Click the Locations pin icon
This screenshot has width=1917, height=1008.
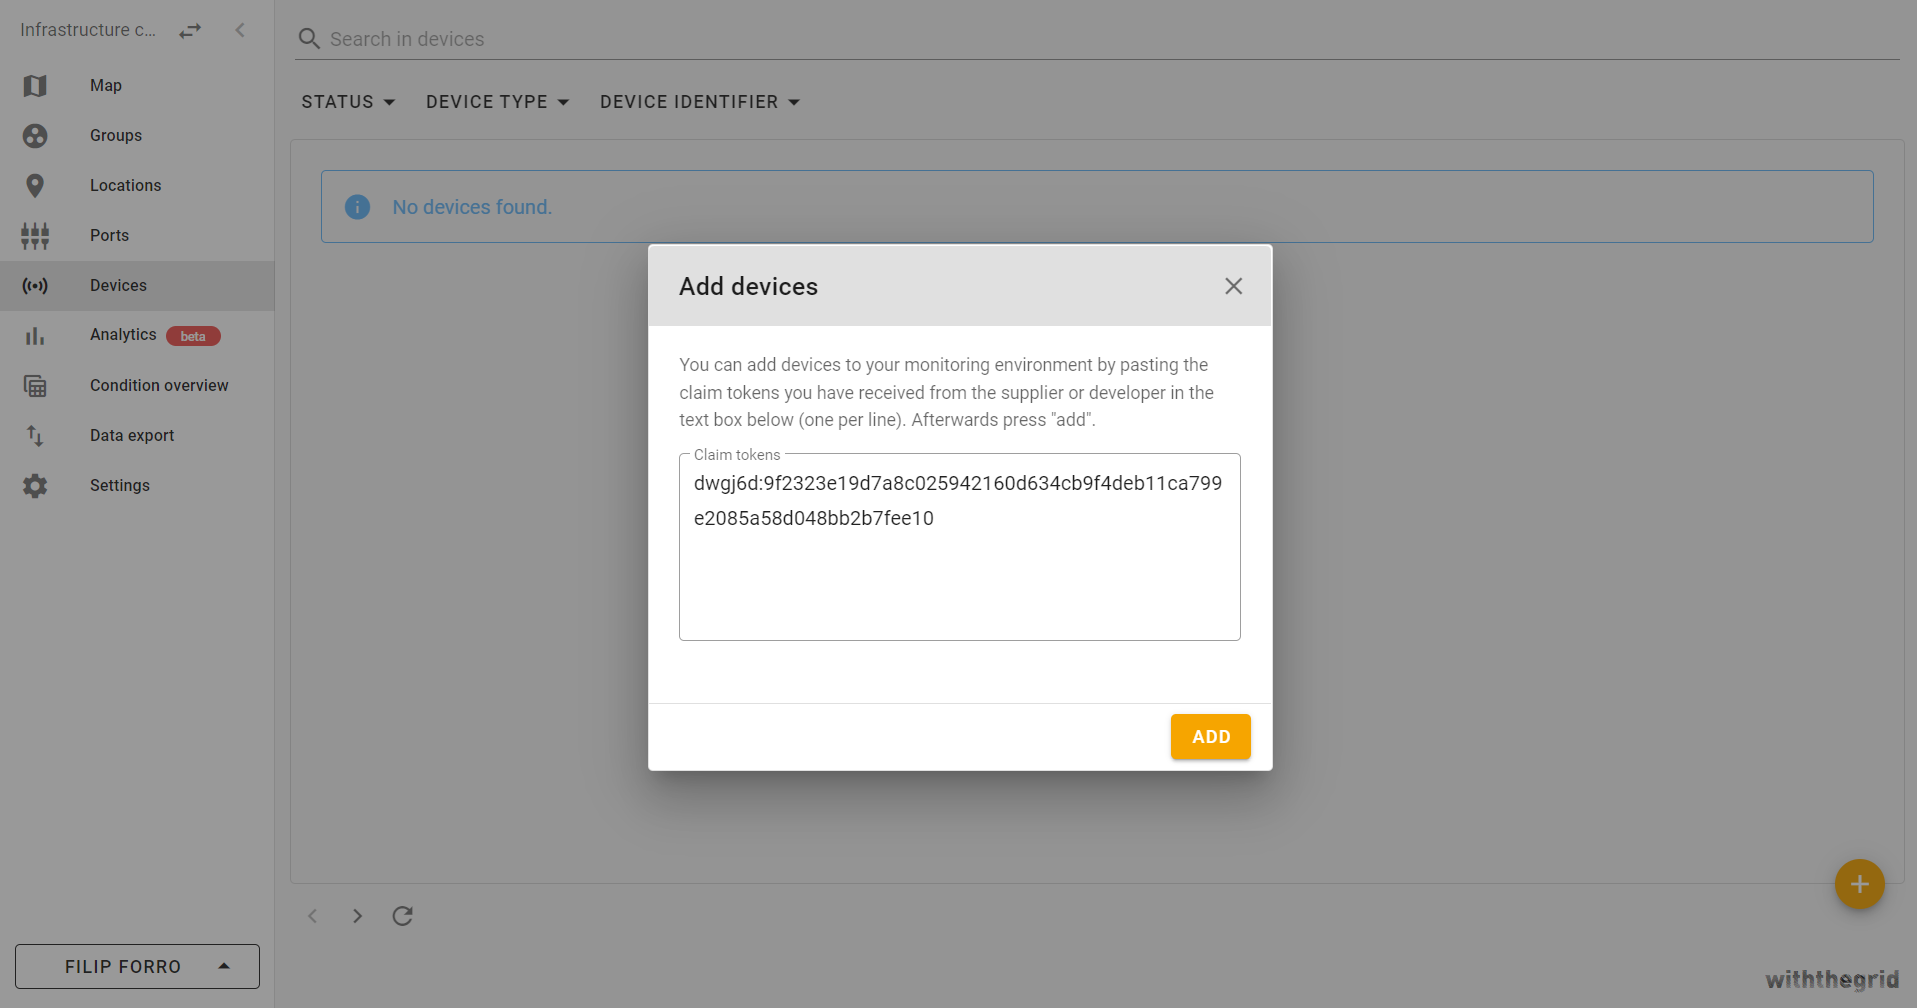coord(35,185)
